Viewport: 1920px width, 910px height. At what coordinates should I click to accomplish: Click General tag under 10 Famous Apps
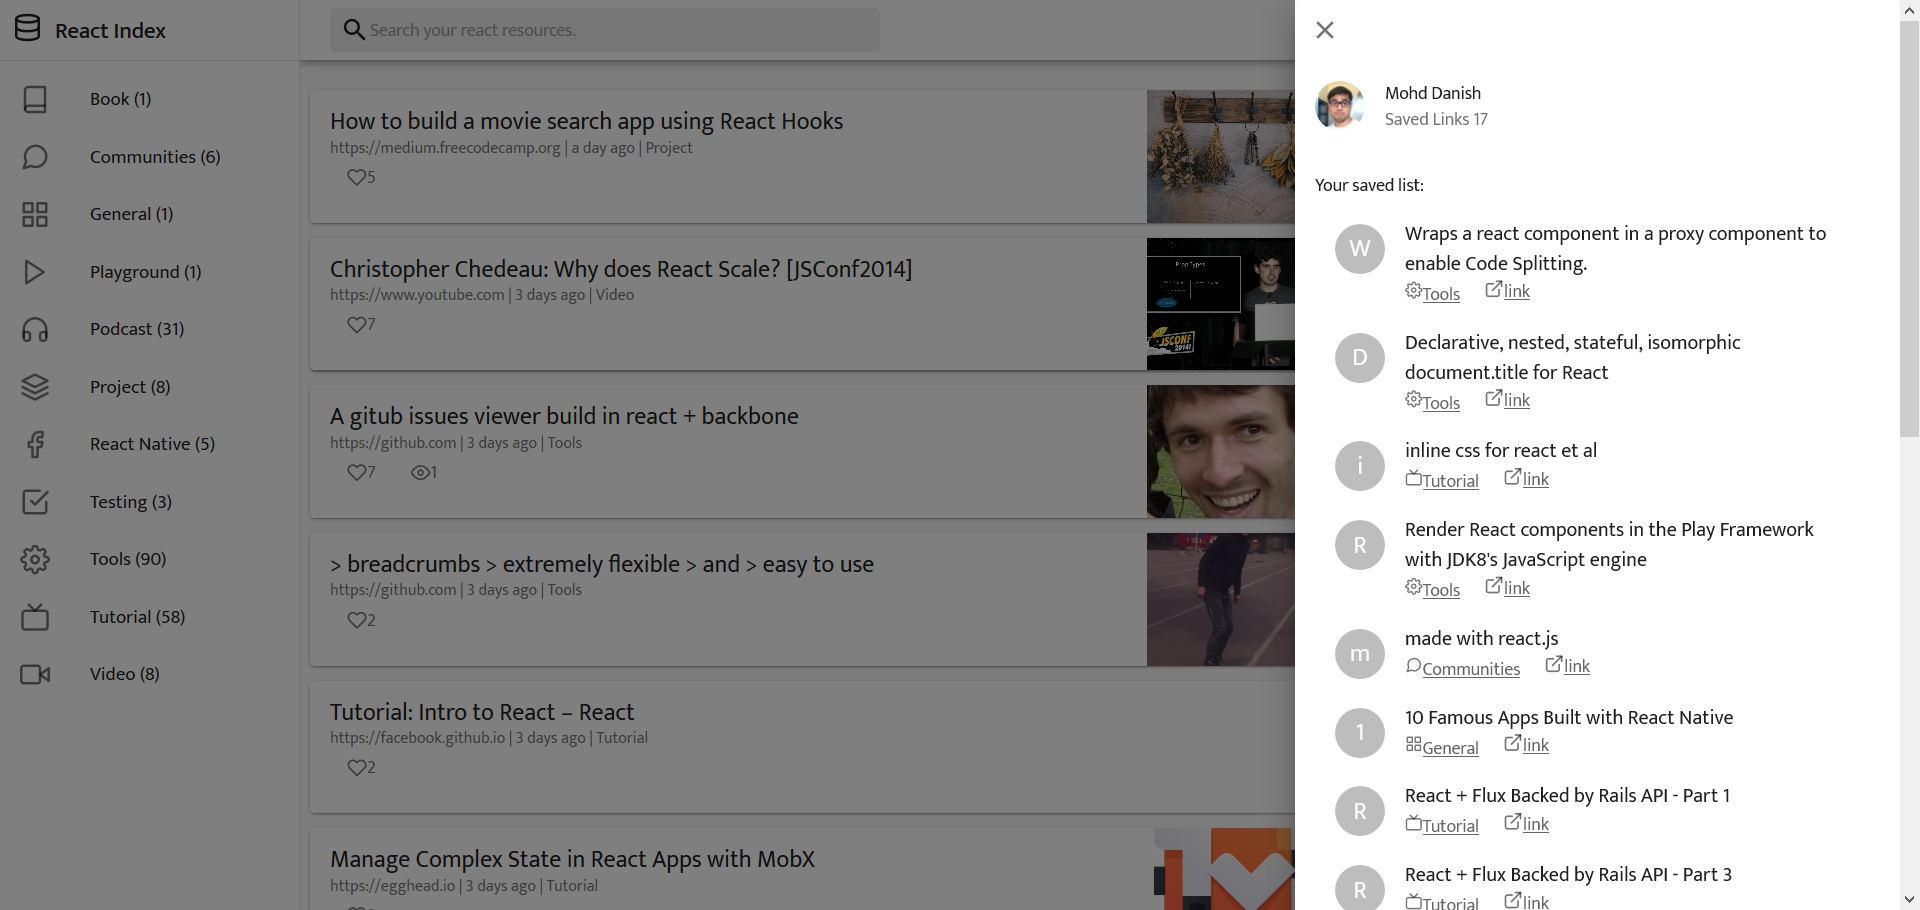(x=1442, y=747)
